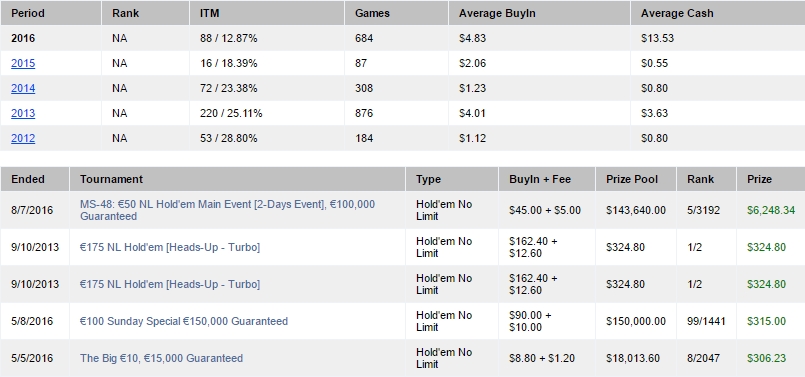Sort by the Prize column header
Viewport: 805px width, 377px height.
point(759,179)
